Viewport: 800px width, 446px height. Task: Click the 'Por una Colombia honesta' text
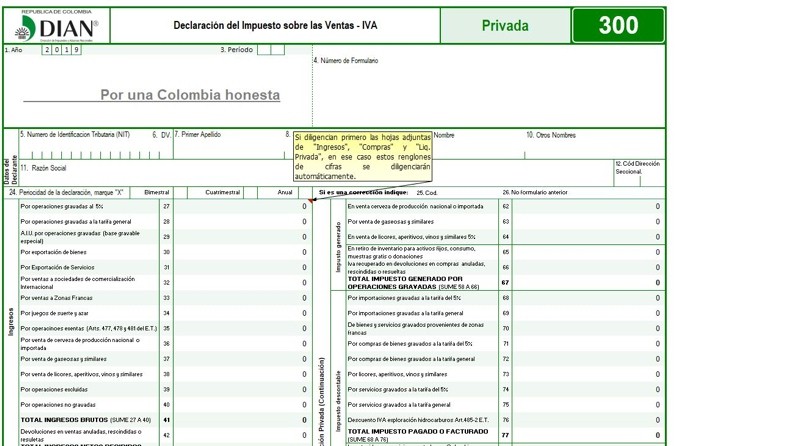(190, 95)
